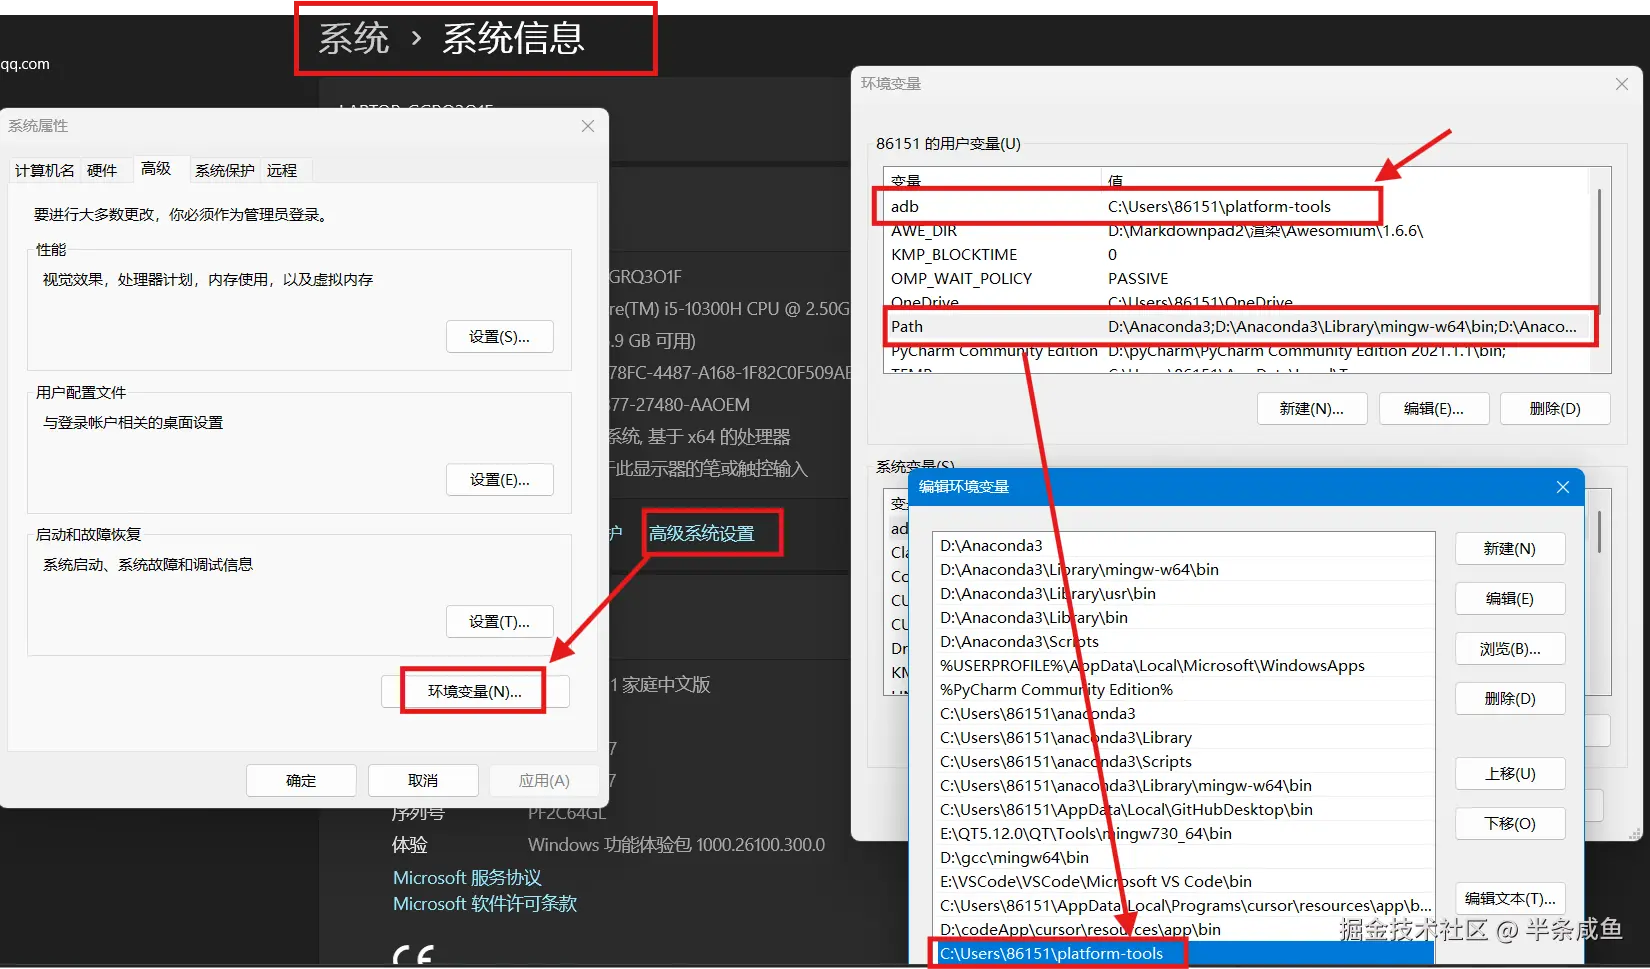Screen dimensions: 1650x969
Task: Click 编辑文本(T) button
Action: coord(1510,898)
